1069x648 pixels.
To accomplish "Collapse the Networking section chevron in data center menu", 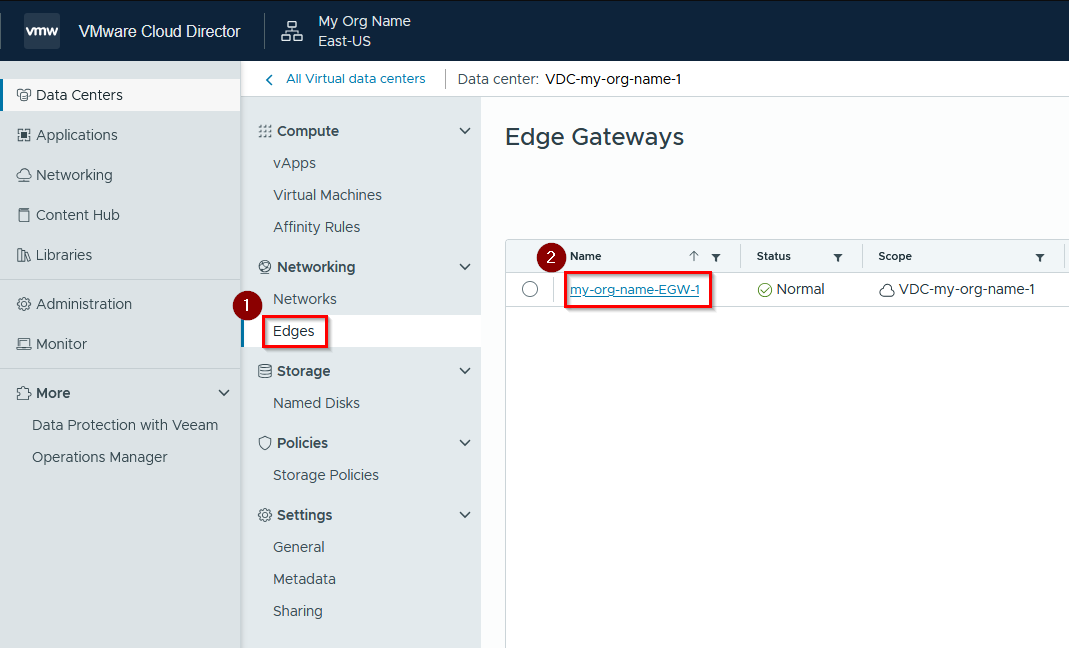I will click(x=465, y=267).
